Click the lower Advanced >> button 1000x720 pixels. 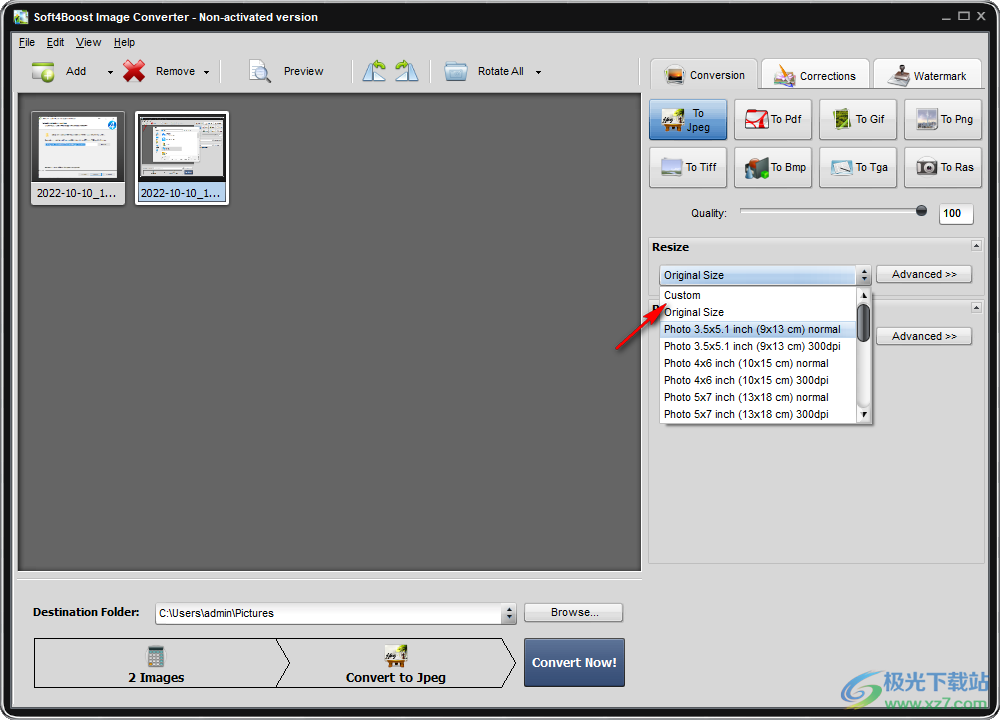[923, 336]
